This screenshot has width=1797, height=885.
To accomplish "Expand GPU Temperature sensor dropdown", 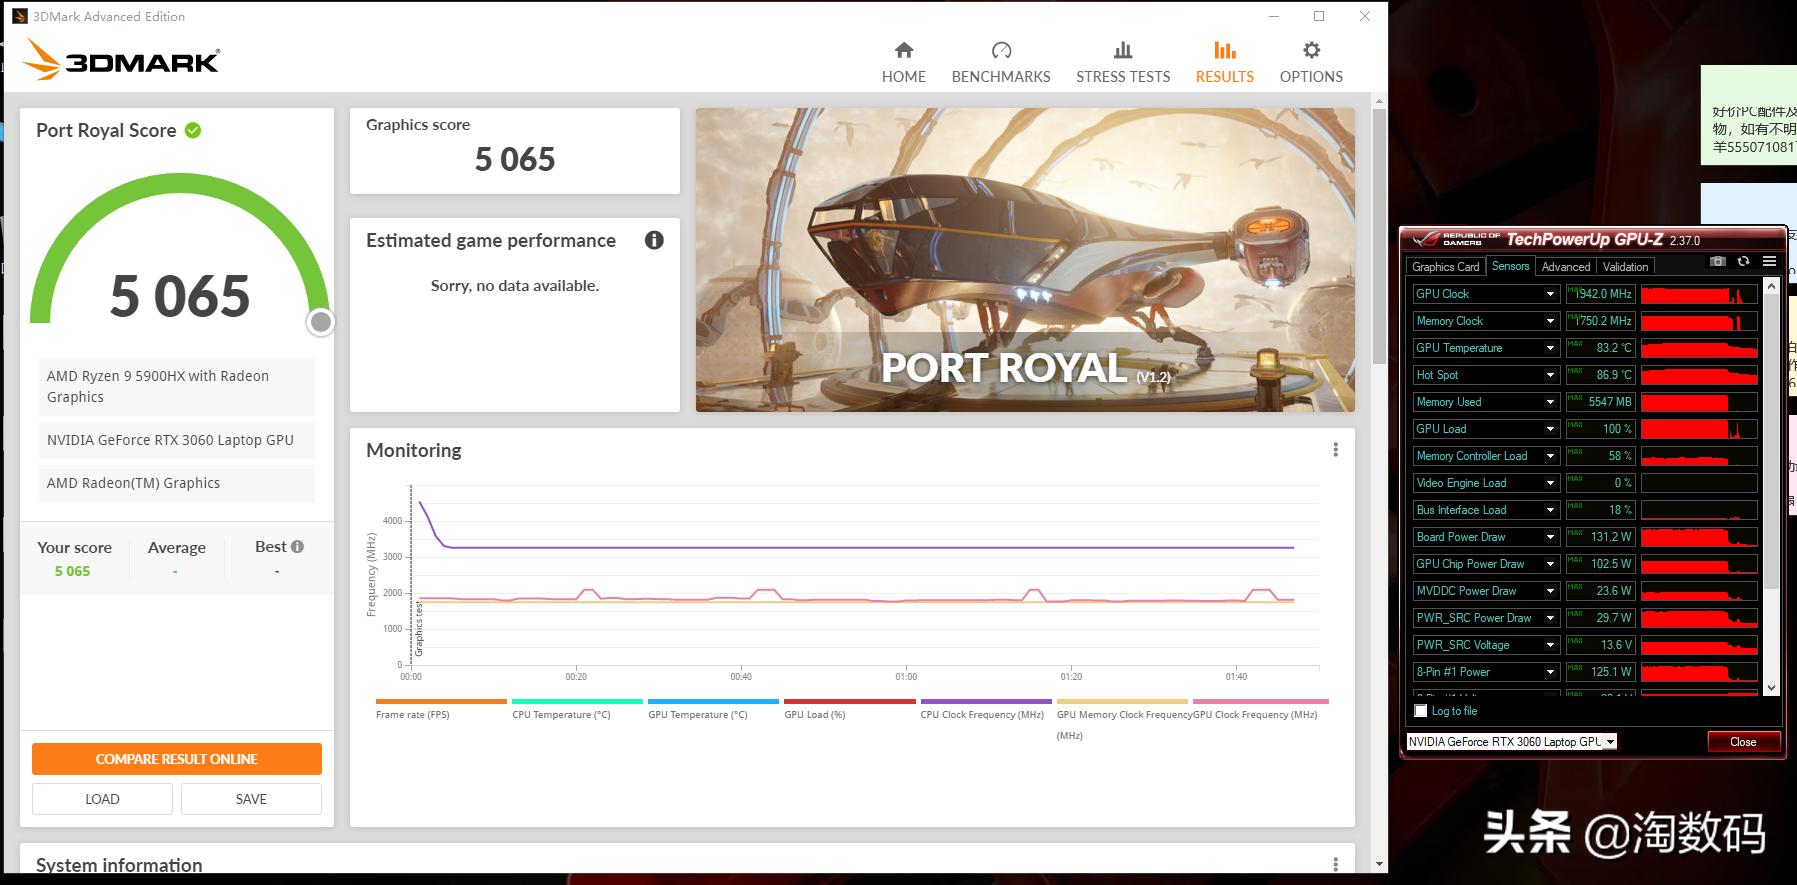I will (1550, 348).
